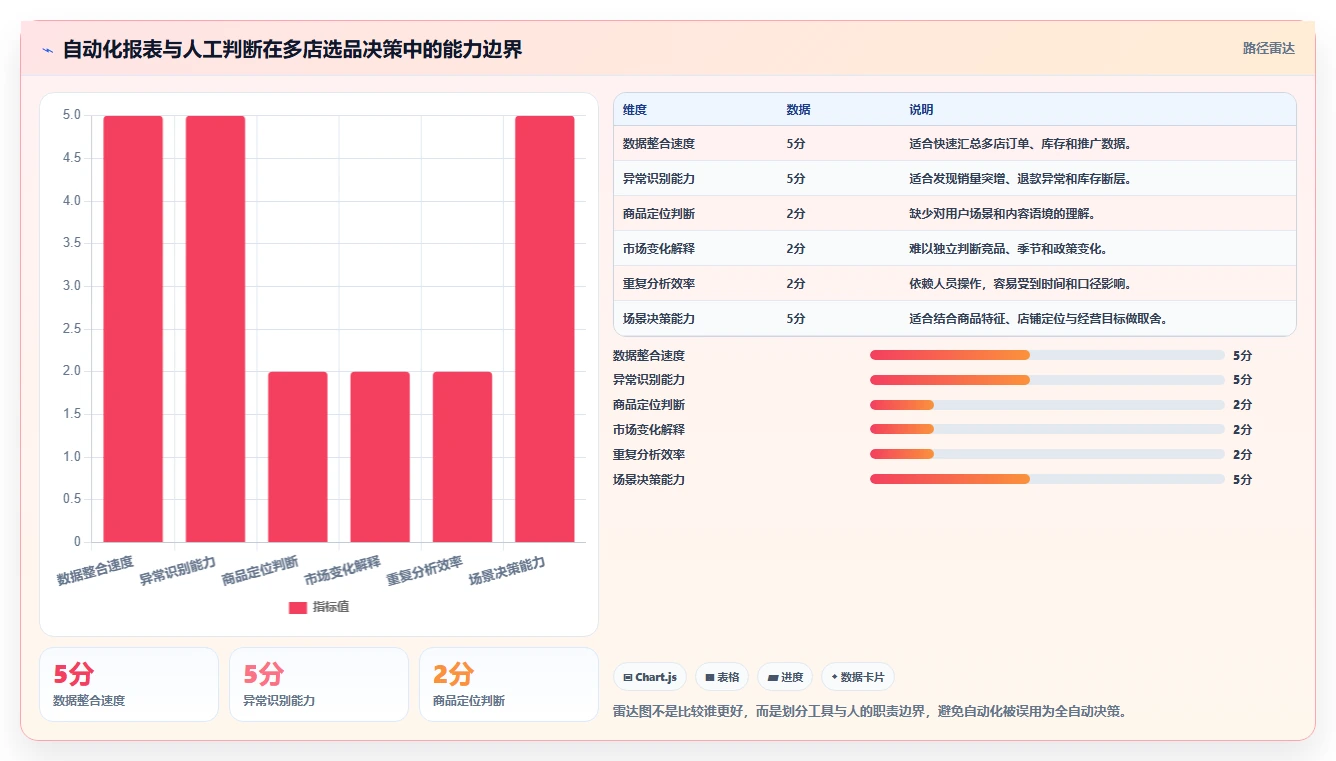Click the 异常识别能力 progress bar
Screen dimensions: 1336x761
click(x=1047, y=380)
